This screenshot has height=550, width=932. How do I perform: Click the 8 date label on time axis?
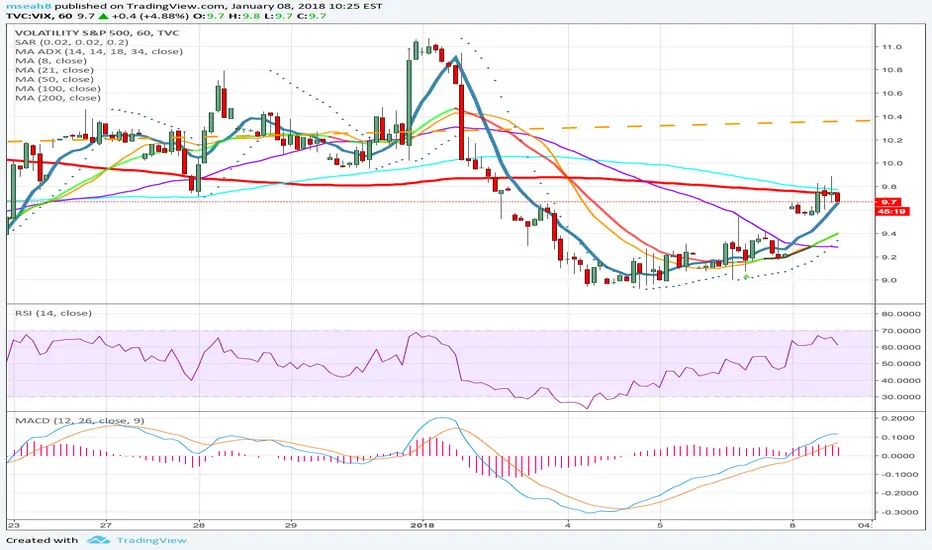pyautogui.click(x=792, y=525)
